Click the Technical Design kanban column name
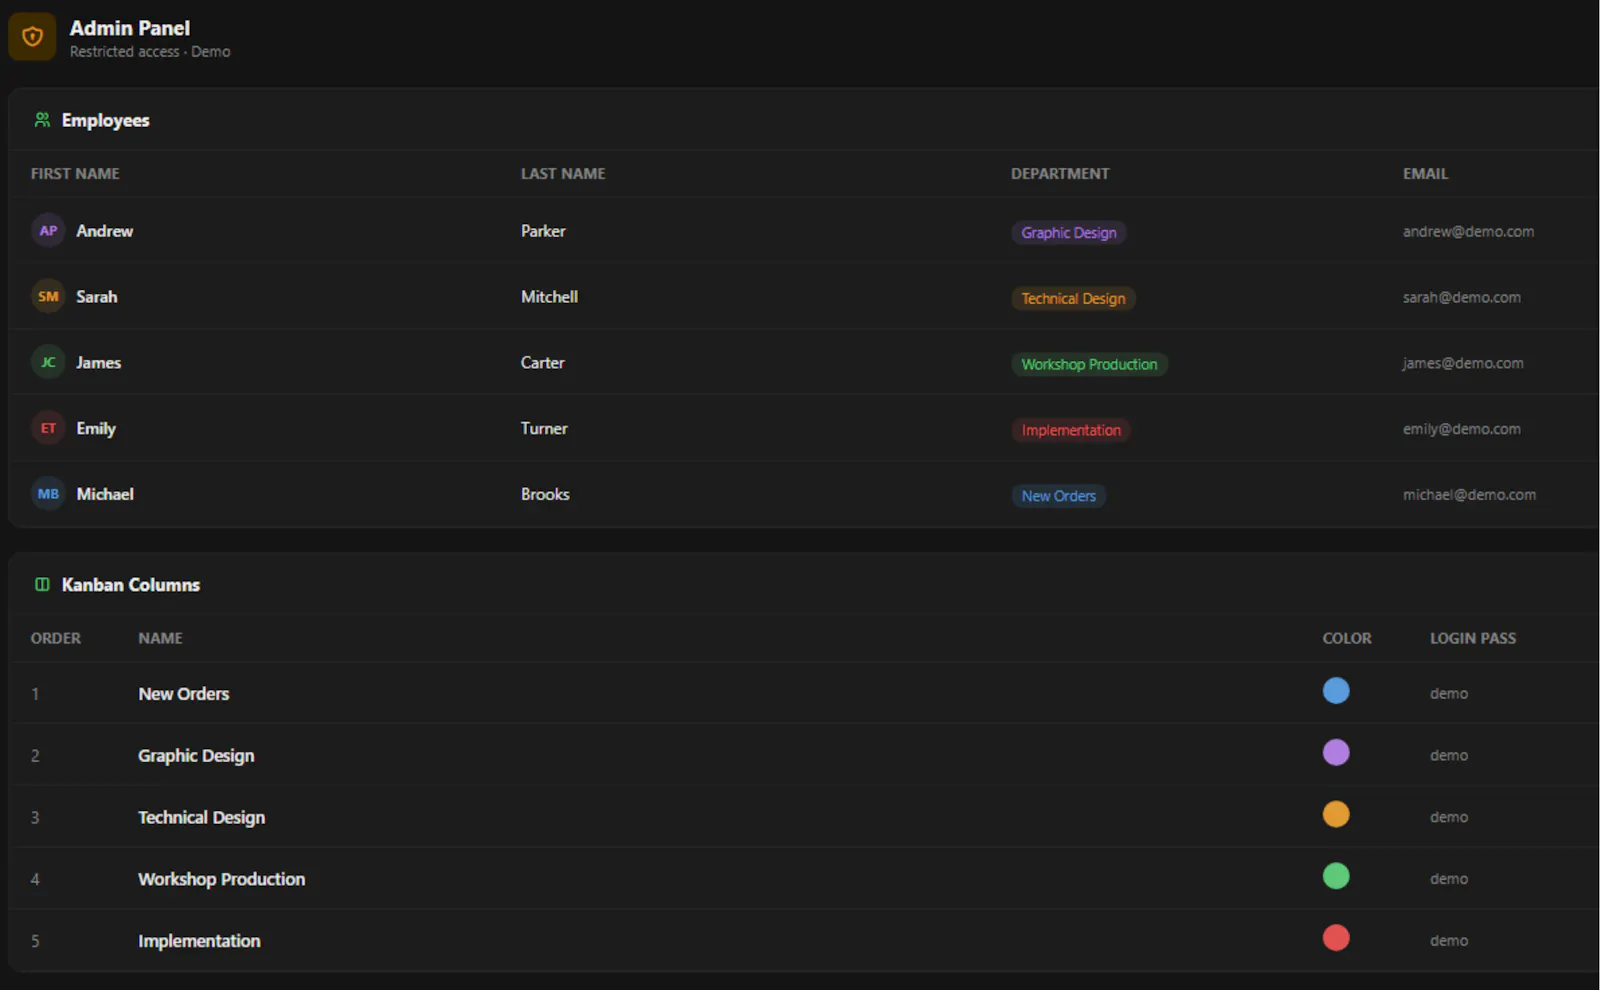The image size is (1600, 990). (201, 818)
